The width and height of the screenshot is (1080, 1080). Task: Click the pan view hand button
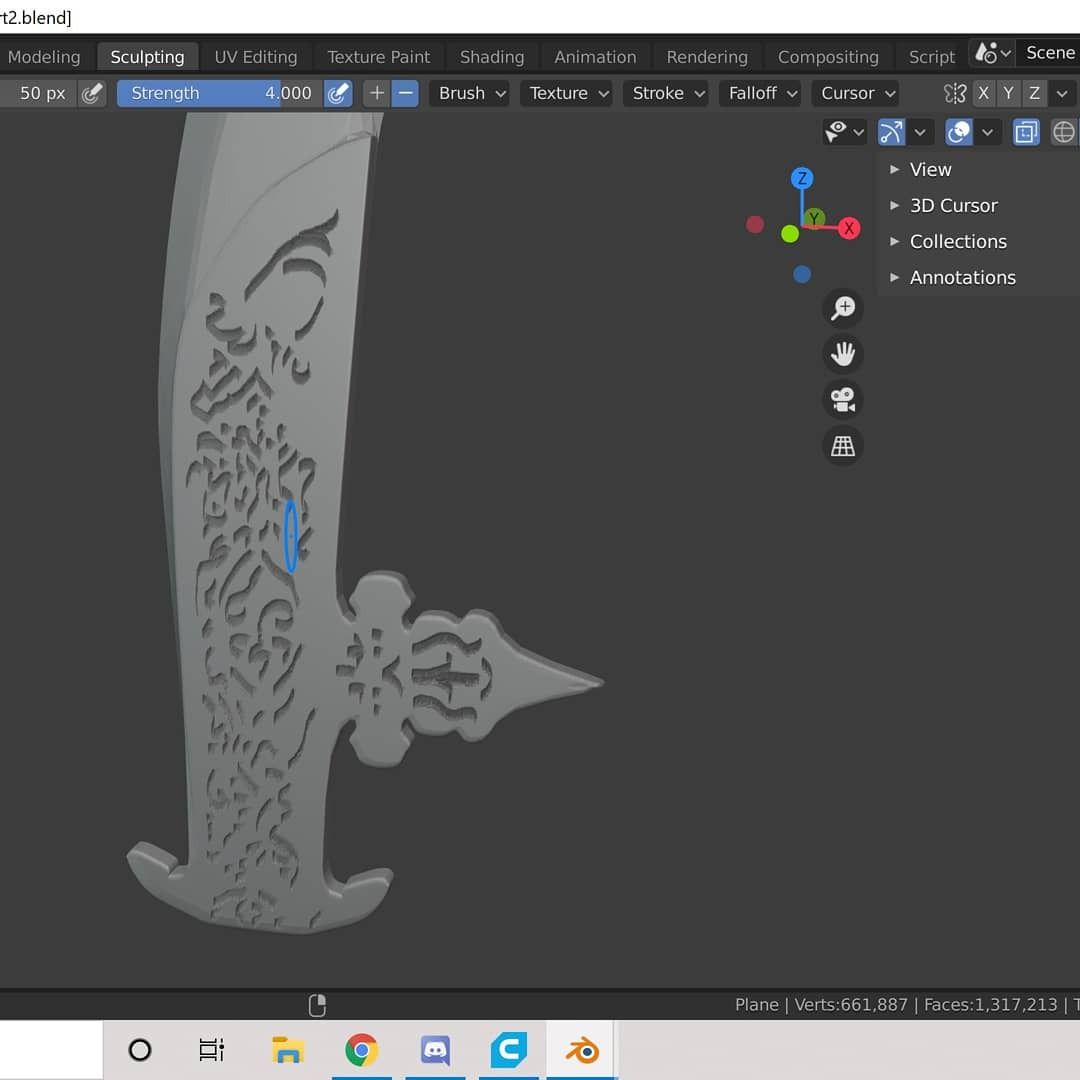coord(842,354)
